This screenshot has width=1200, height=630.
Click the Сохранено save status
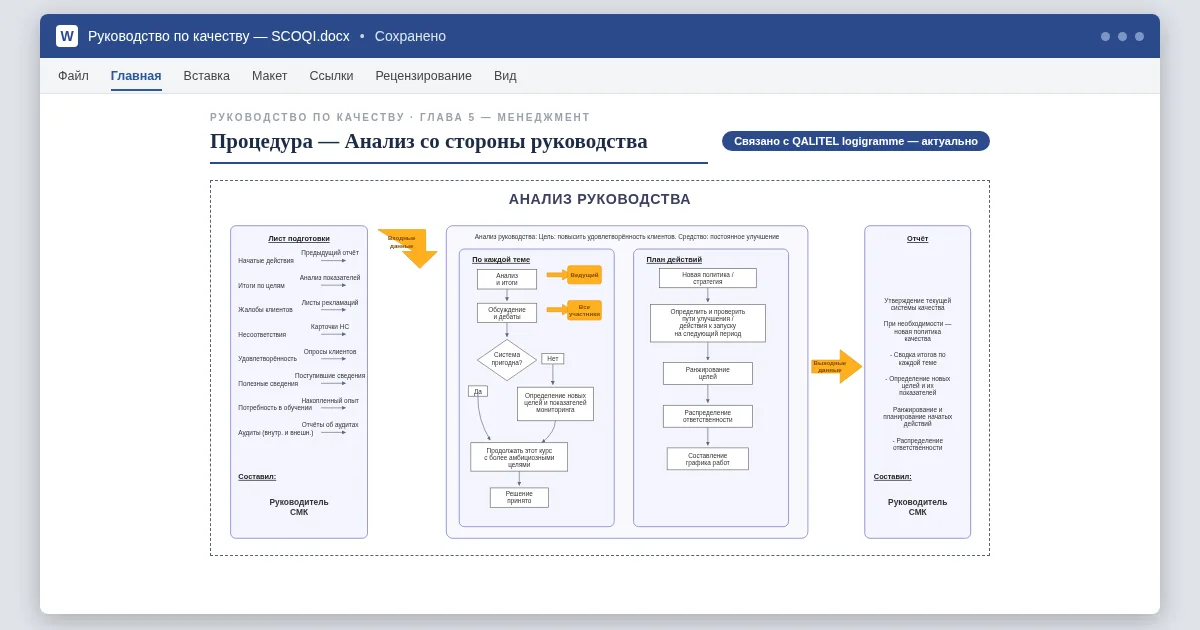click(x=410, y=36)
